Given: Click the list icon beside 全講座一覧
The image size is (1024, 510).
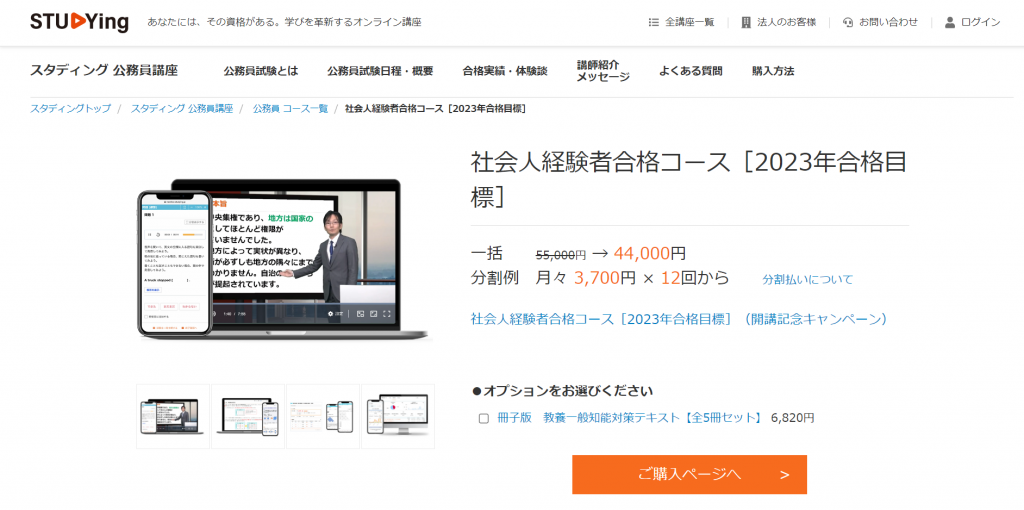Looking at the screenshot, I should [x=654, y=22].
